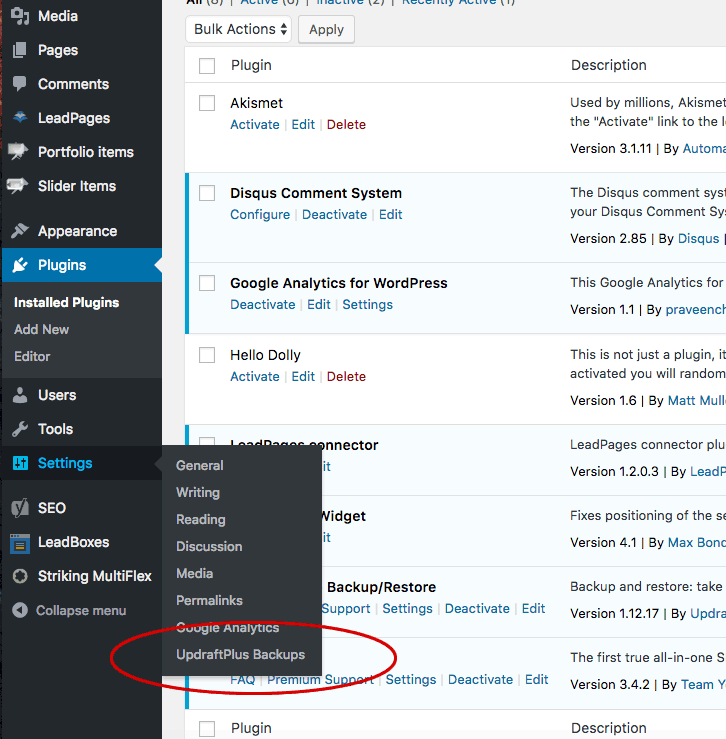
Task: Click the LeadPages sidebar icon
Action: coord(20,117)
